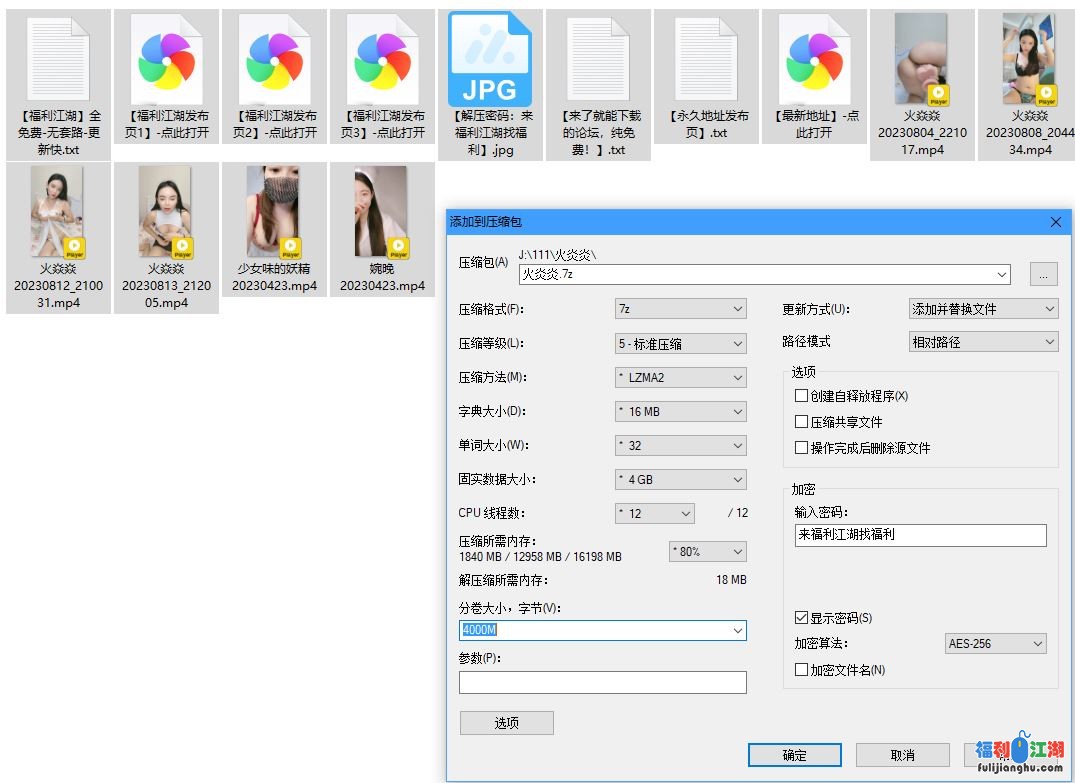
Task: Click the 发布页1 browser shortcut icon
Action: 167,59
